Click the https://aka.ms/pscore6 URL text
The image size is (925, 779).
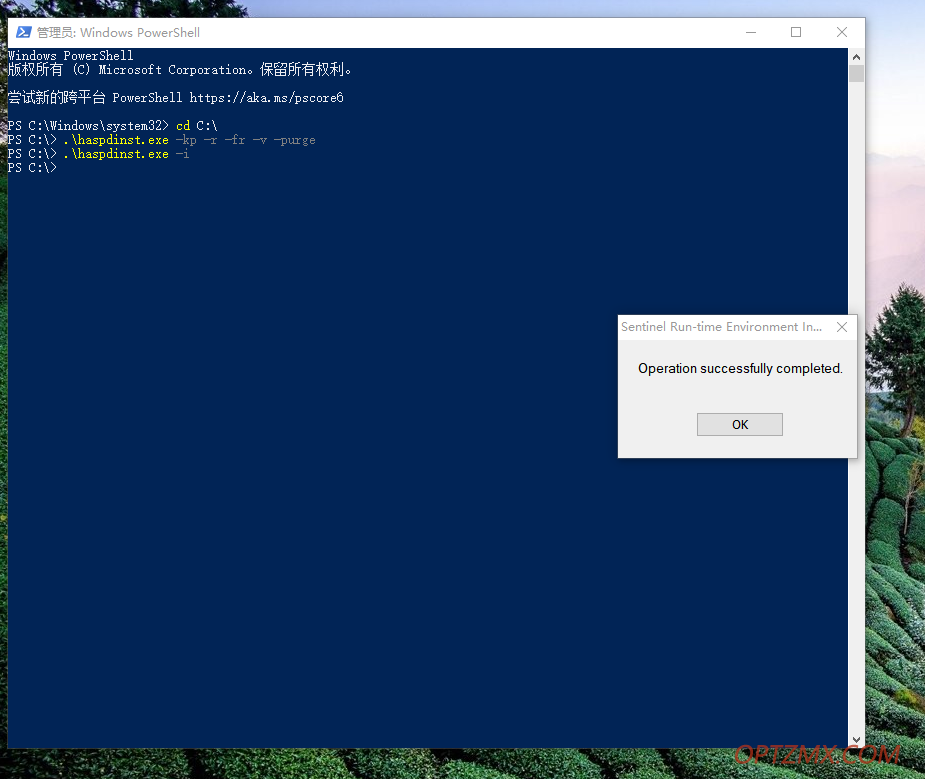(267, 98)
